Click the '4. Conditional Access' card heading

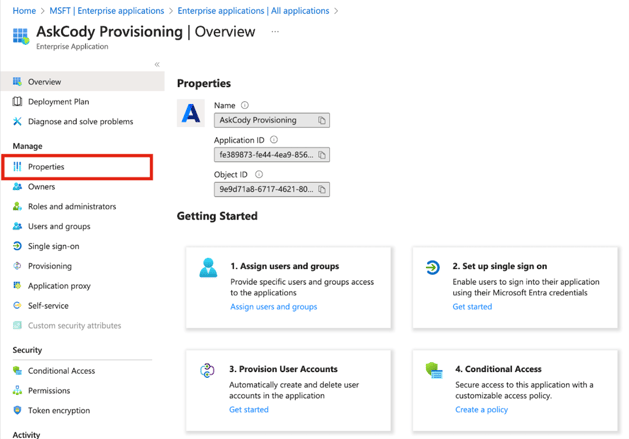(498, 369)
